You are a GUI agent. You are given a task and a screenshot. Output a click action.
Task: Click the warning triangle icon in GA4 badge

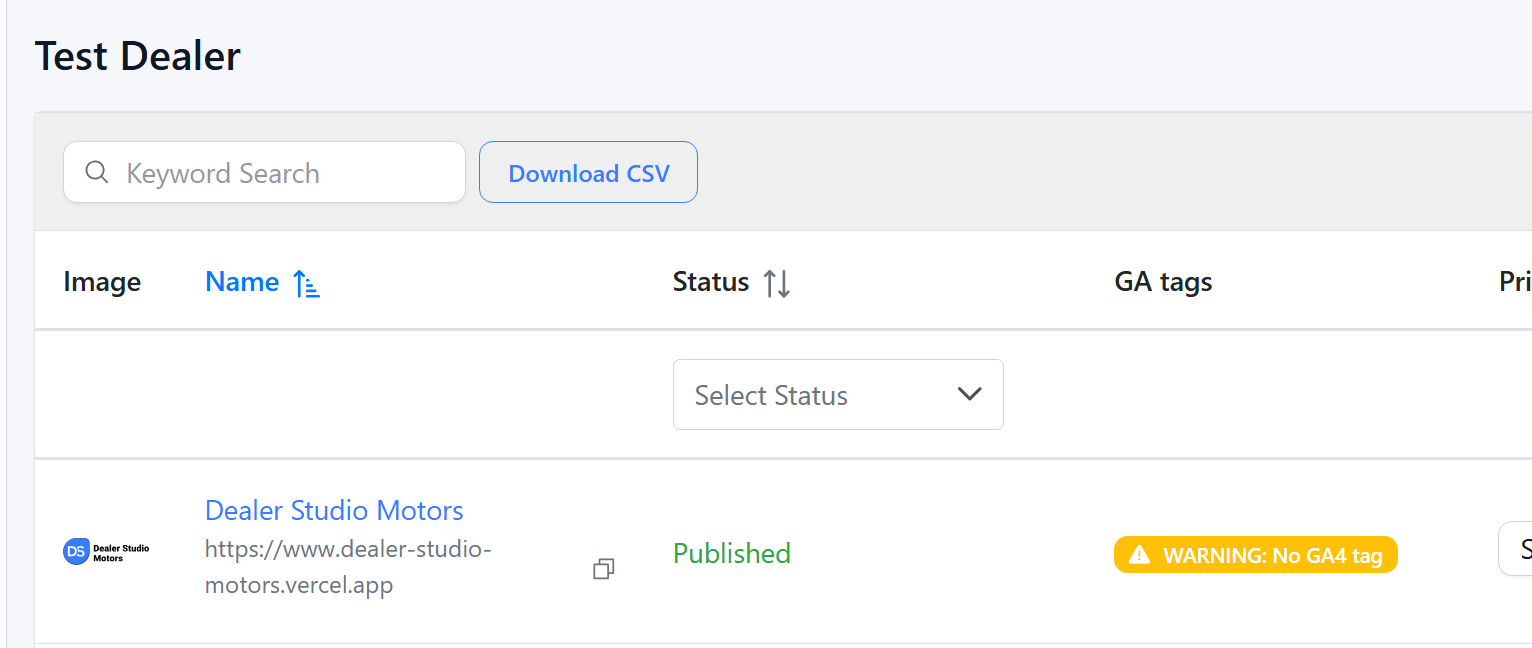click(x=1139, y=555)
